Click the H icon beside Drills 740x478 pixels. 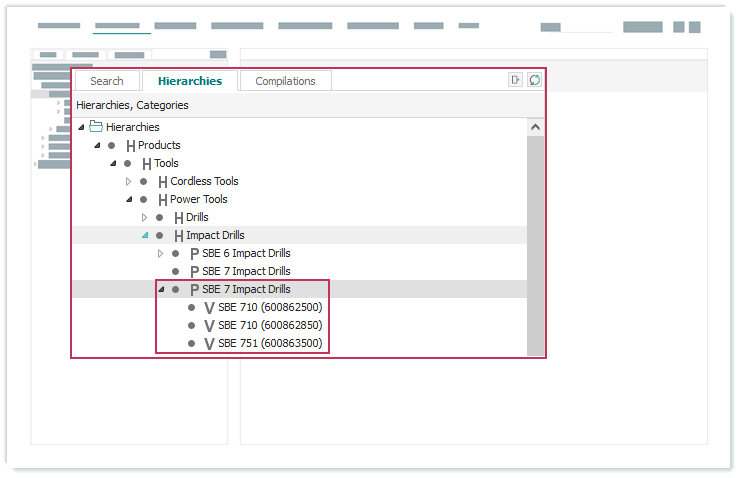(x=179, y=218)
